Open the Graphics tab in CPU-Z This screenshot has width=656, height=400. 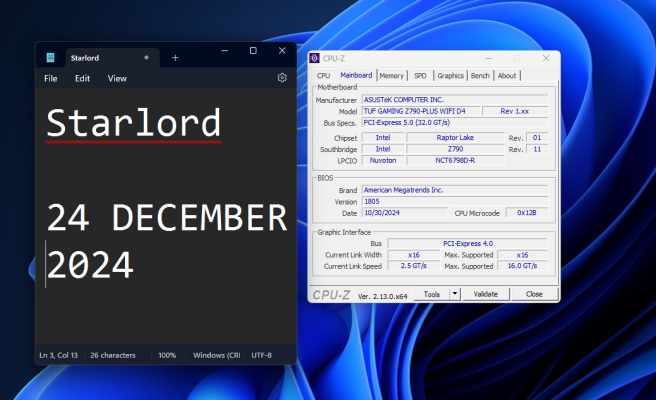(x=451, y=76)
